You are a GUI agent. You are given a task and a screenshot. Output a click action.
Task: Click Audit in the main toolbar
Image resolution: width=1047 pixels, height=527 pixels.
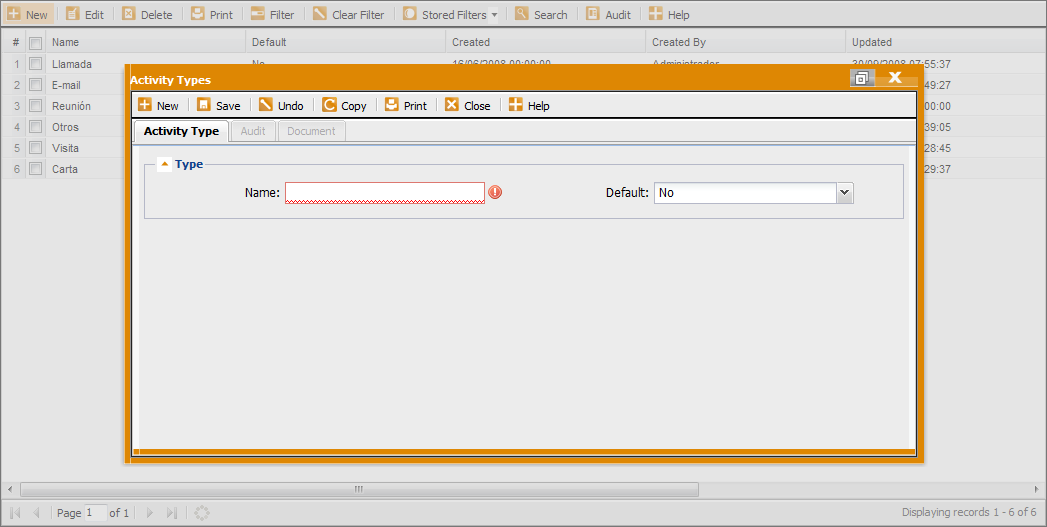608,14
